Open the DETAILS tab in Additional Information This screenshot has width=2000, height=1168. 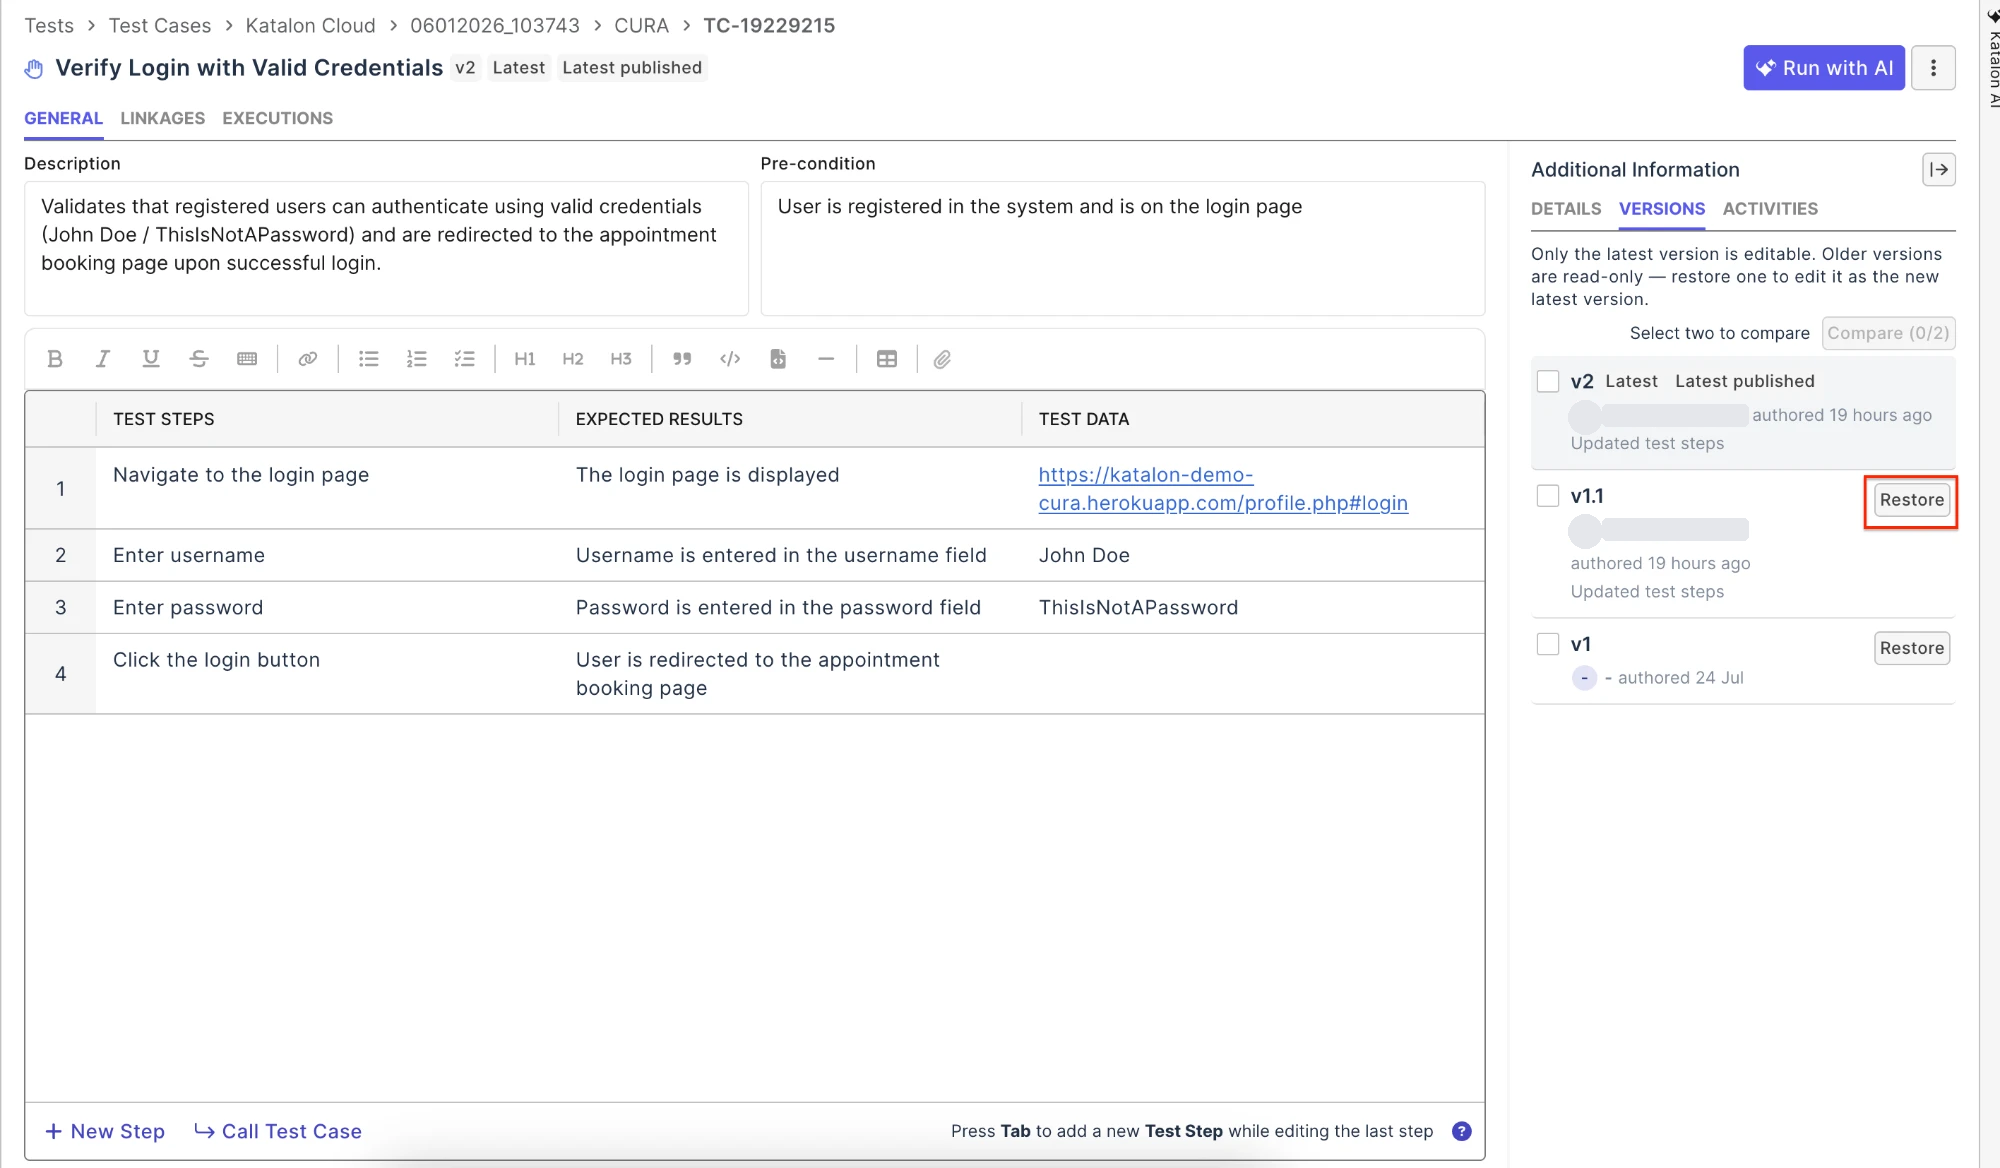1566,209
